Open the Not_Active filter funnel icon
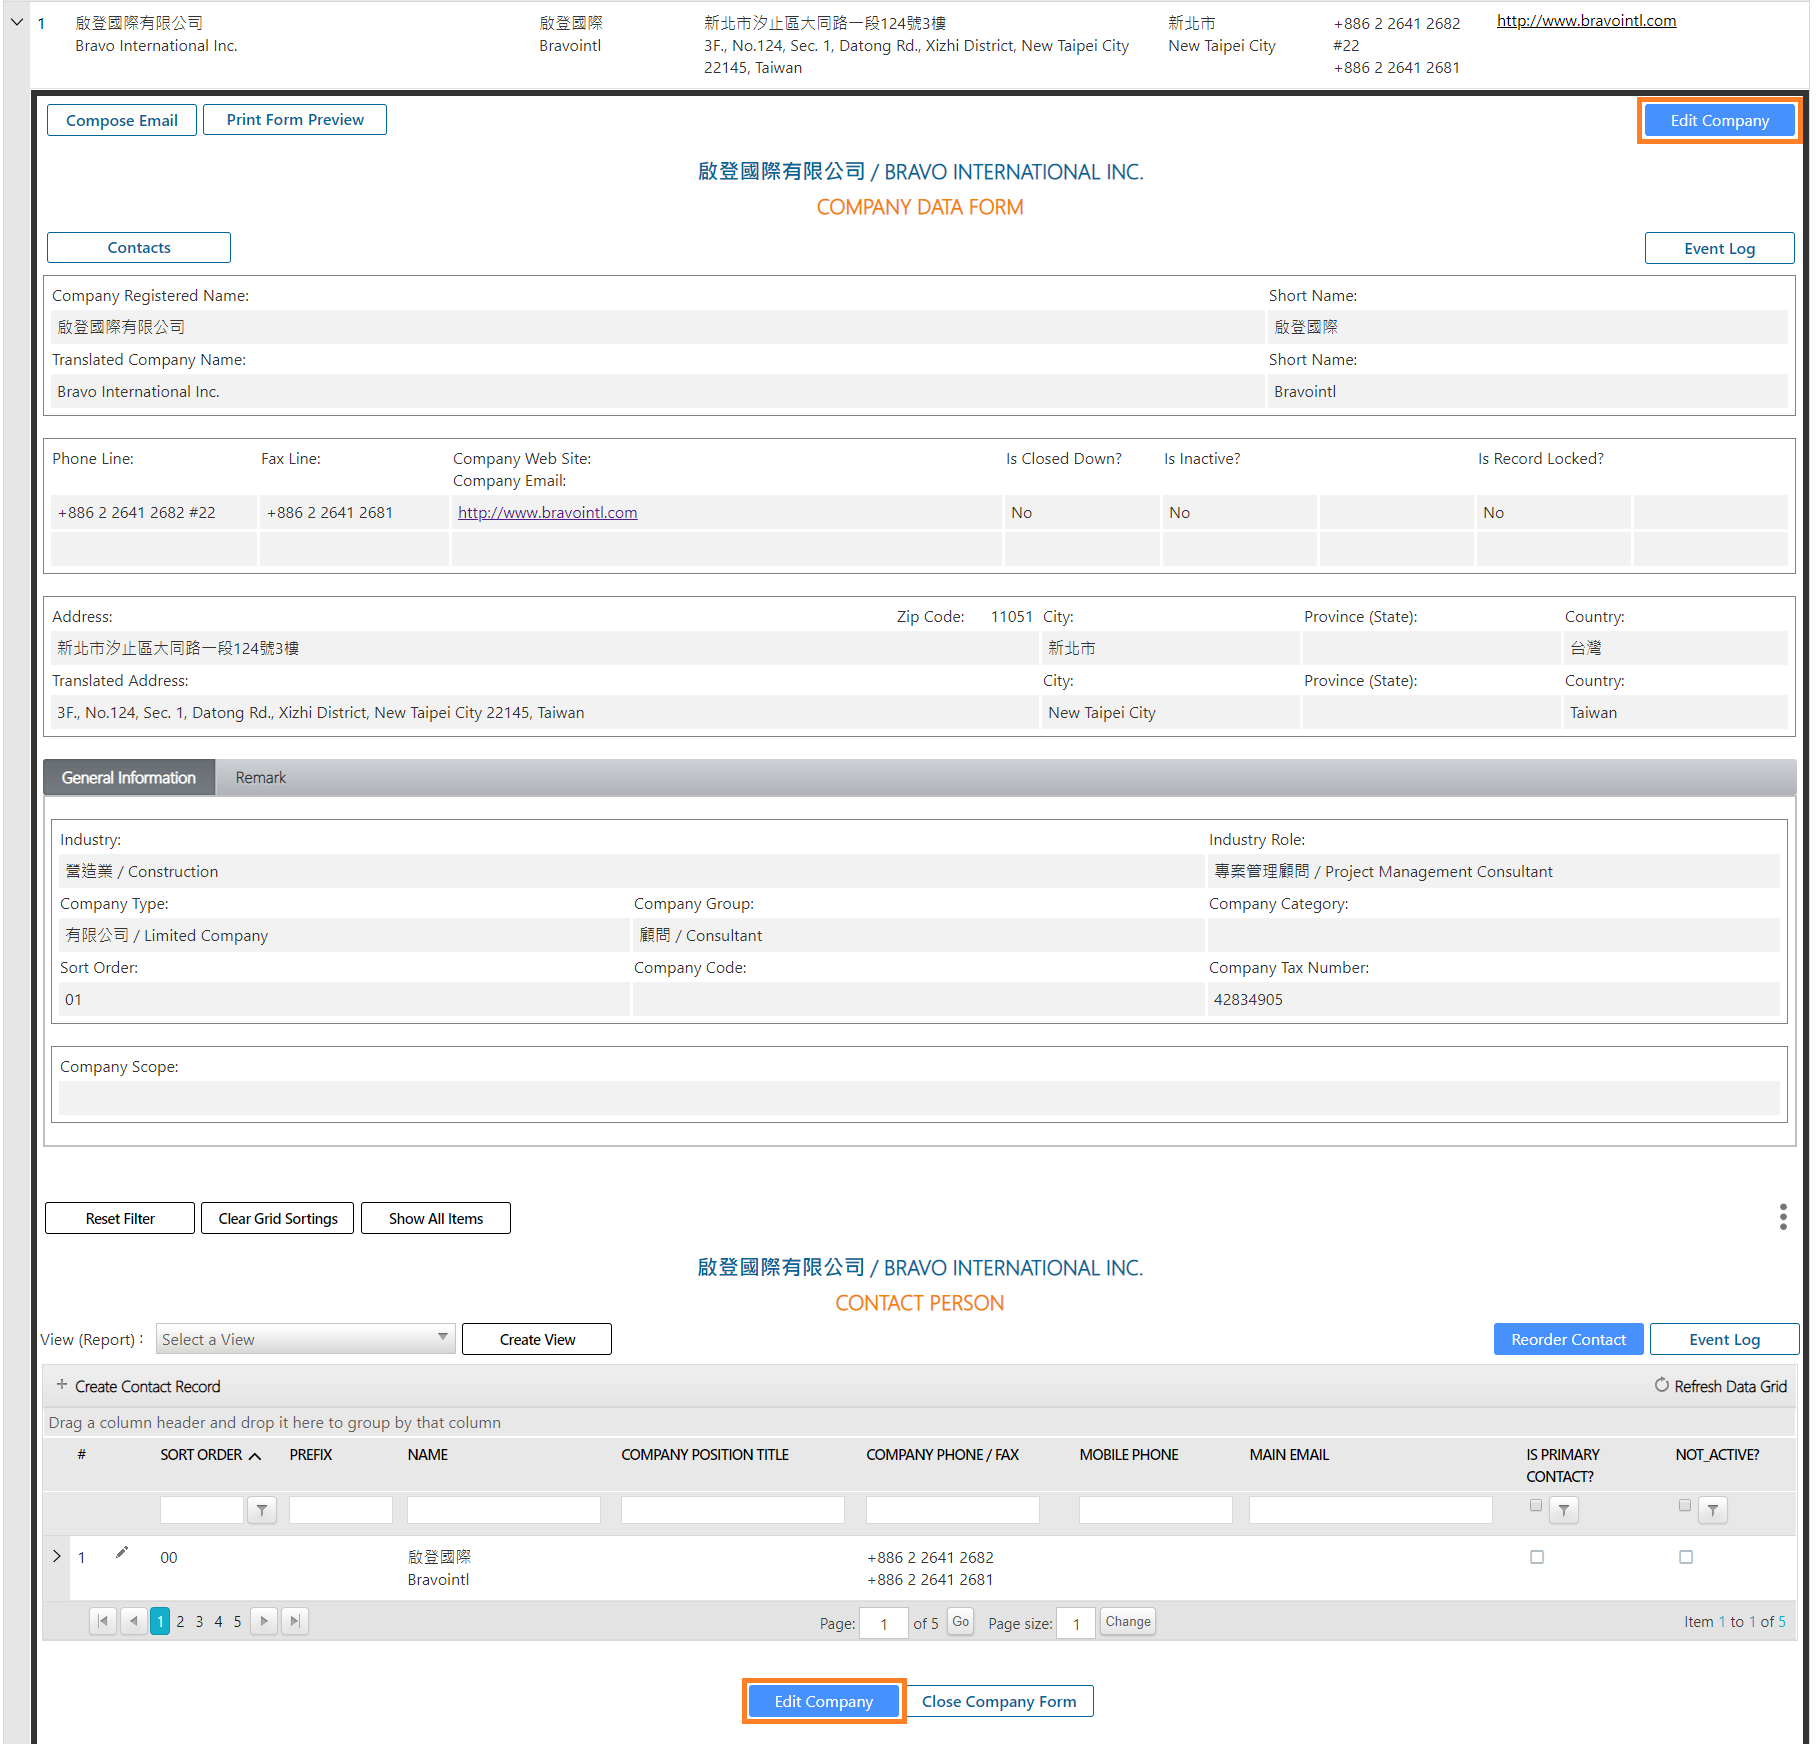 1713,1510
